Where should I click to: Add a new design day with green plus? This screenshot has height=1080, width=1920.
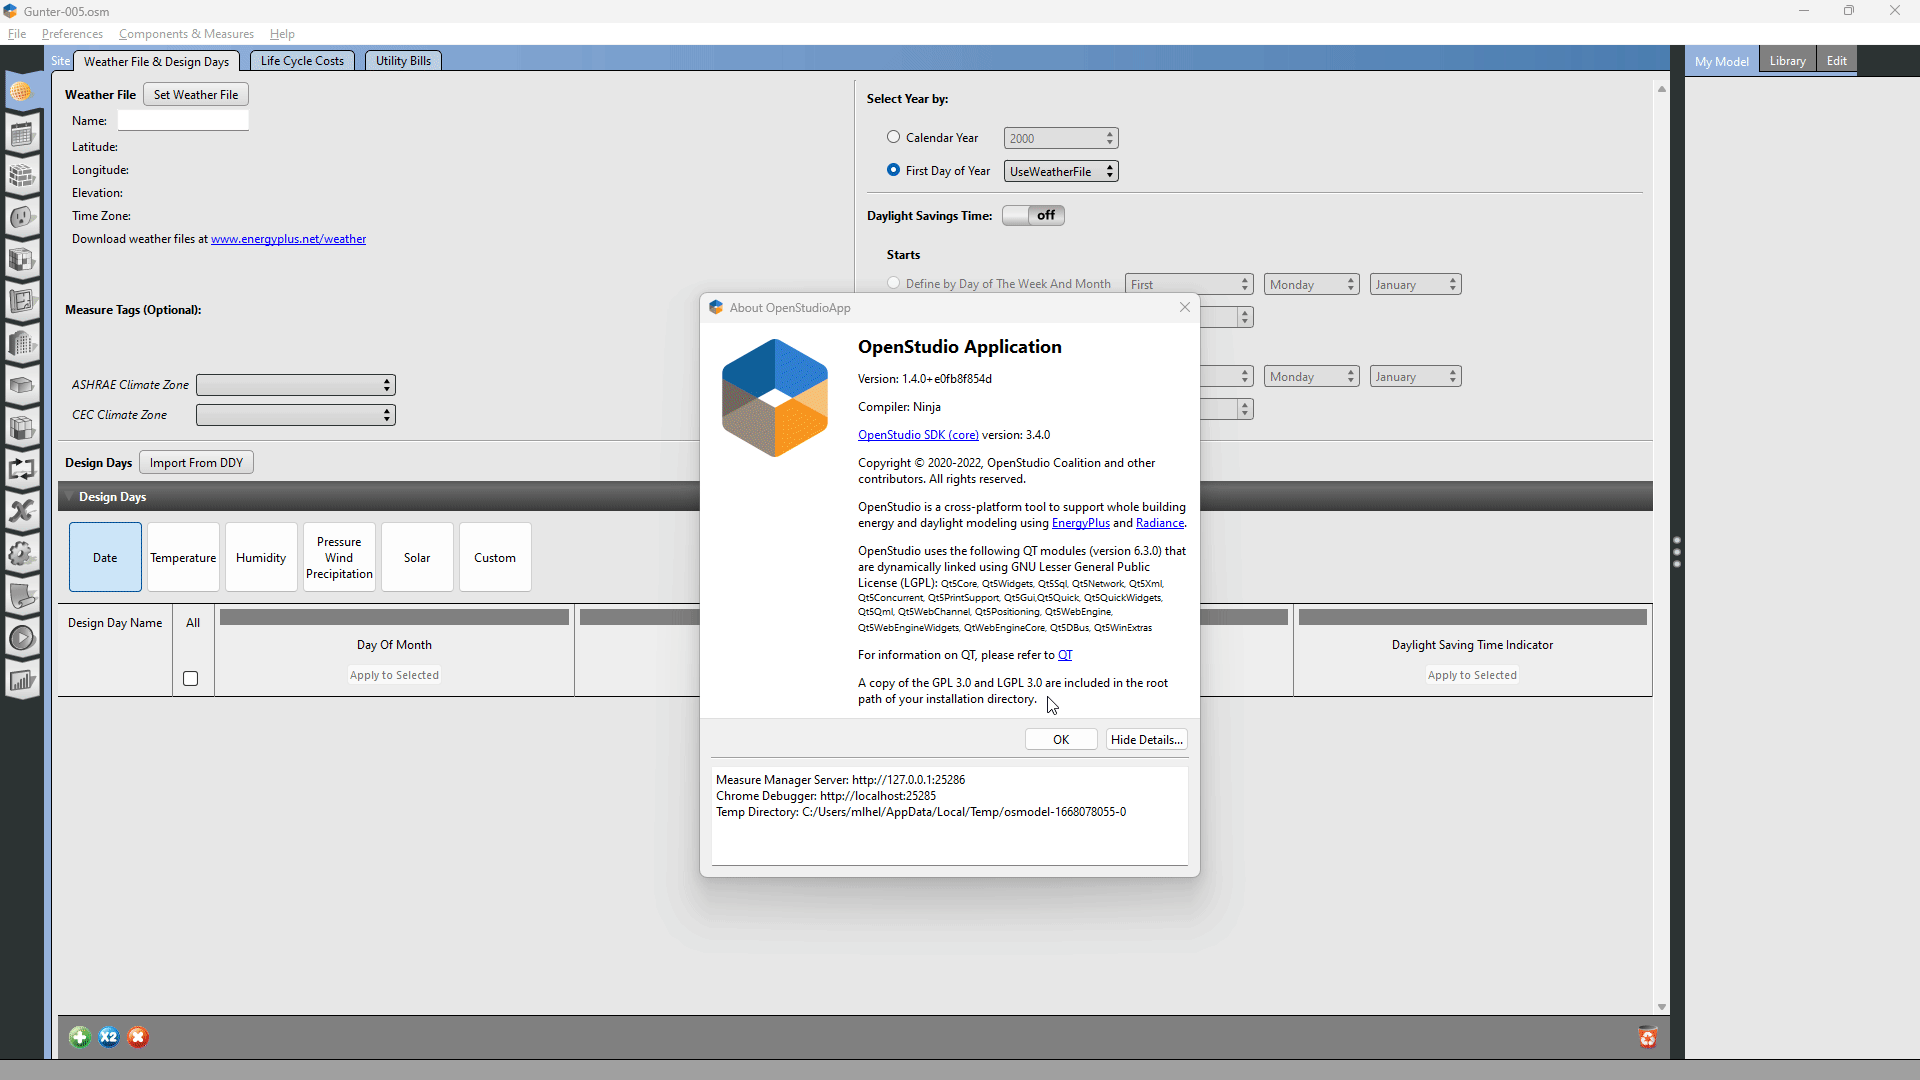pos(79,1037)
